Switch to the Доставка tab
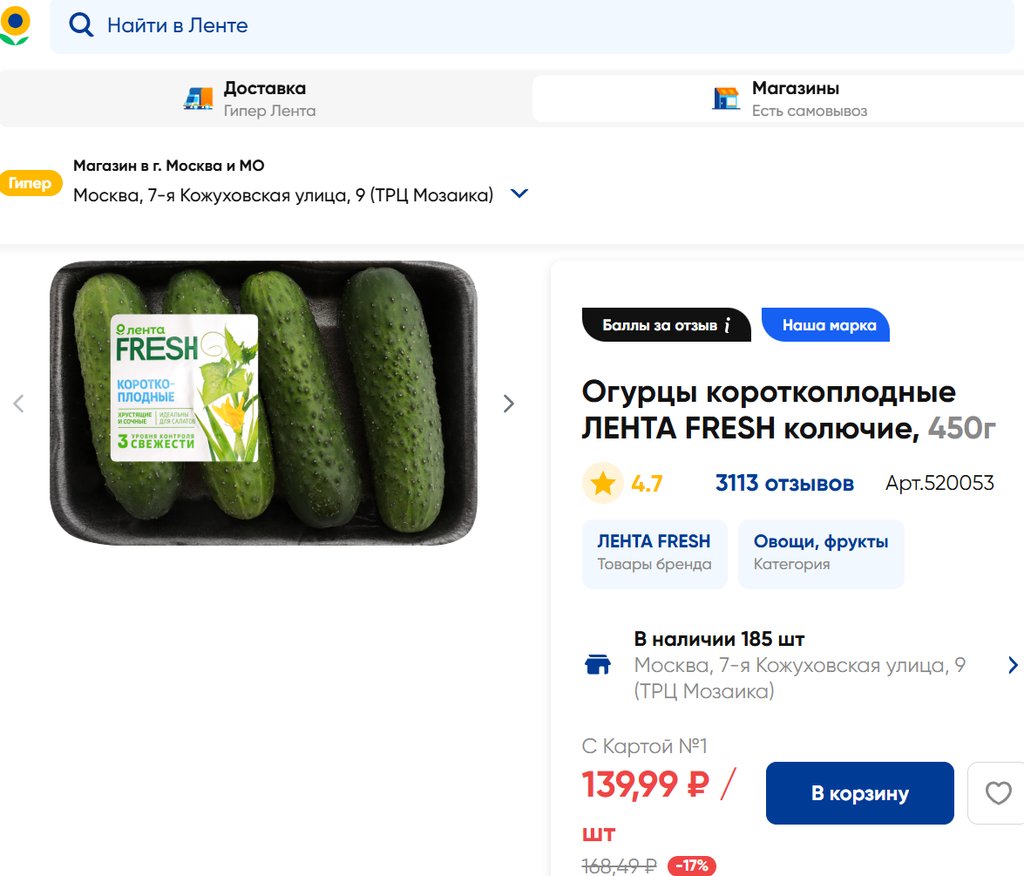Screen dimensions: 1024x876 [265, 98]
